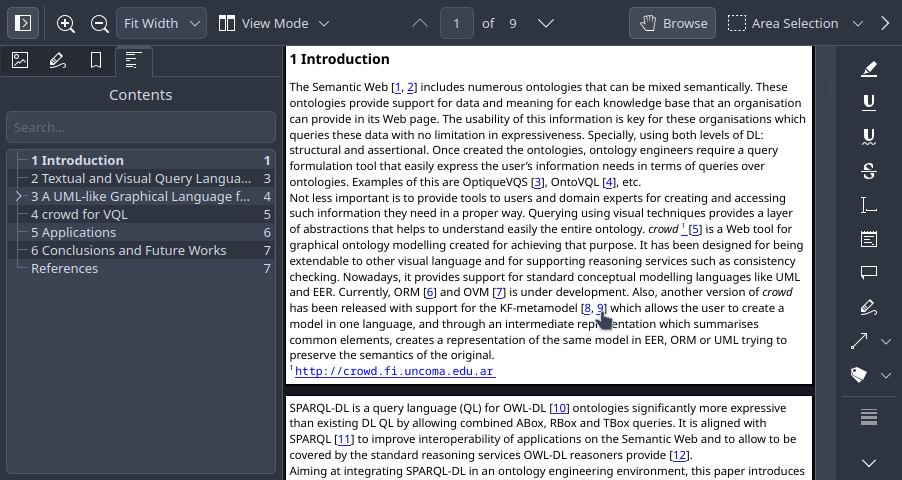The image size is (902, 480).
Task: Enable the Browse tool
Action: click(x=672, y=23)
